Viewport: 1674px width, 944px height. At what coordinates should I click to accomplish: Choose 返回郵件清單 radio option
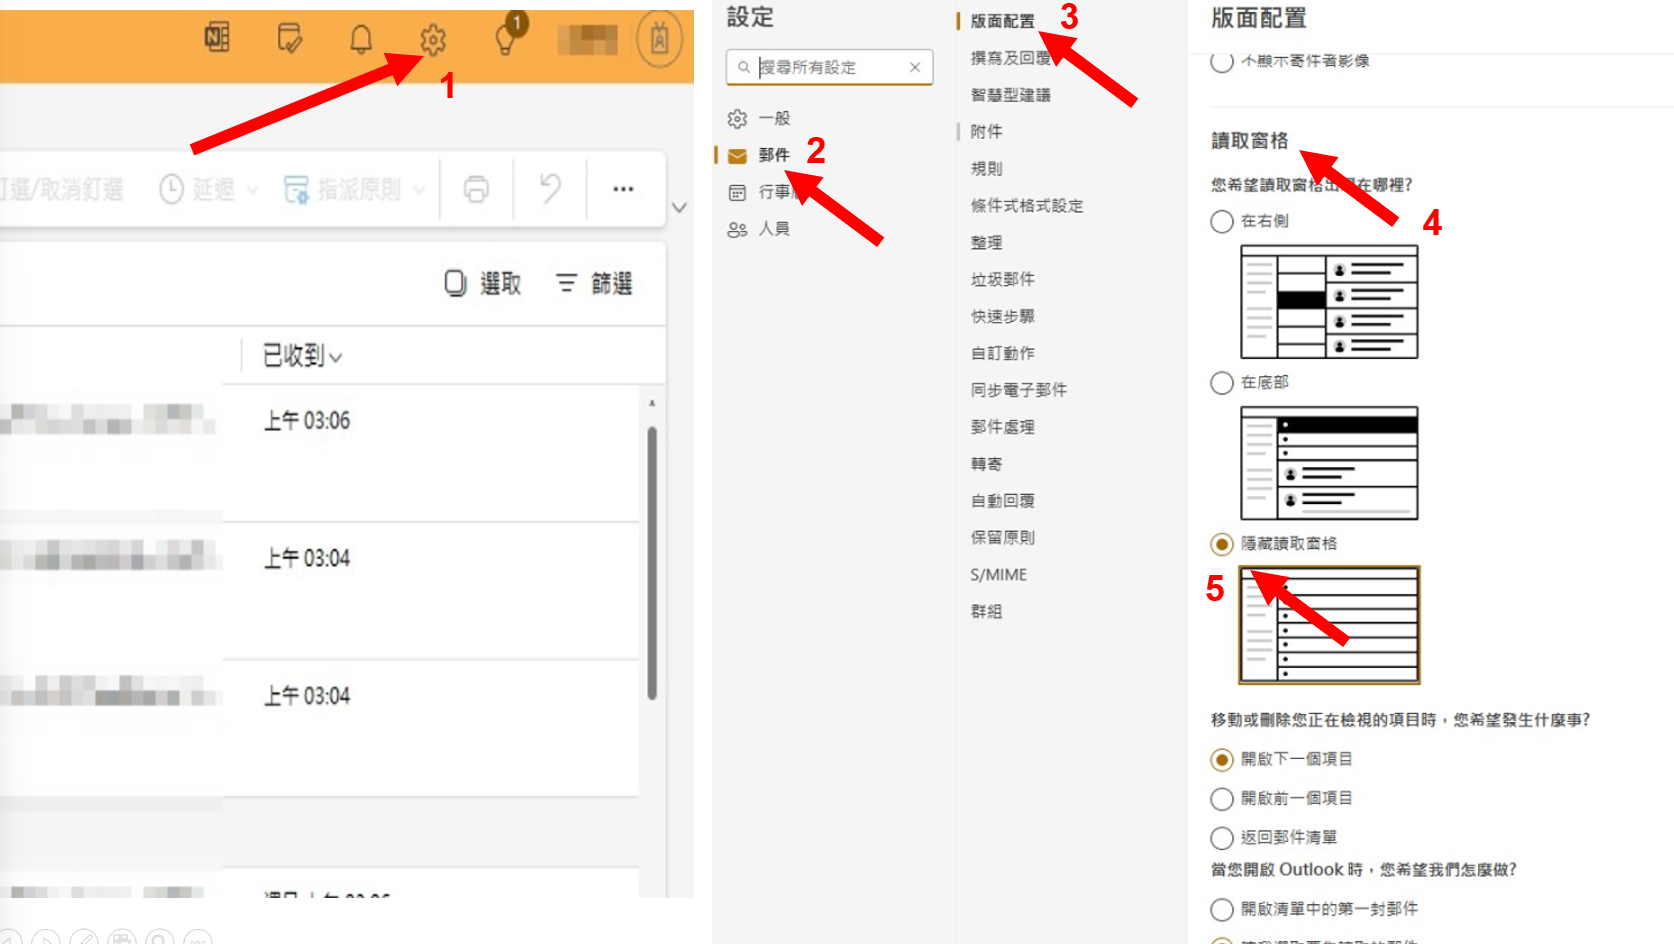[1221, 837]
